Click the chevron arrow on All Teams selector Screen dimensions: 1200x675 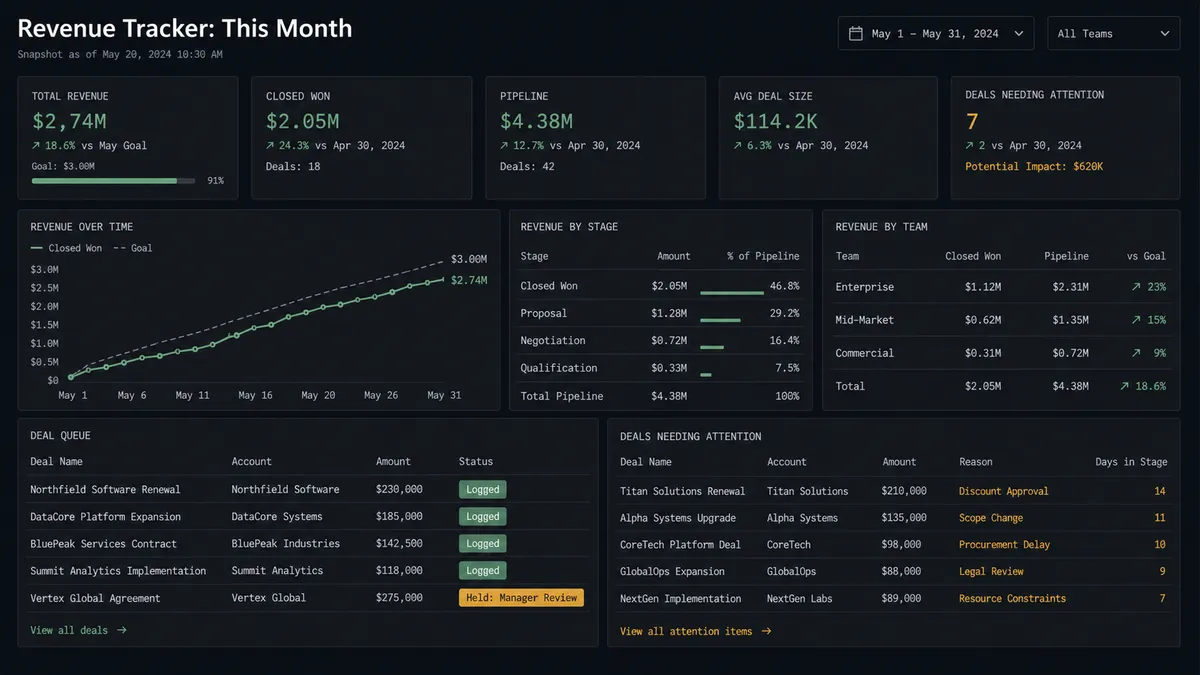(x=1164, y=33)
